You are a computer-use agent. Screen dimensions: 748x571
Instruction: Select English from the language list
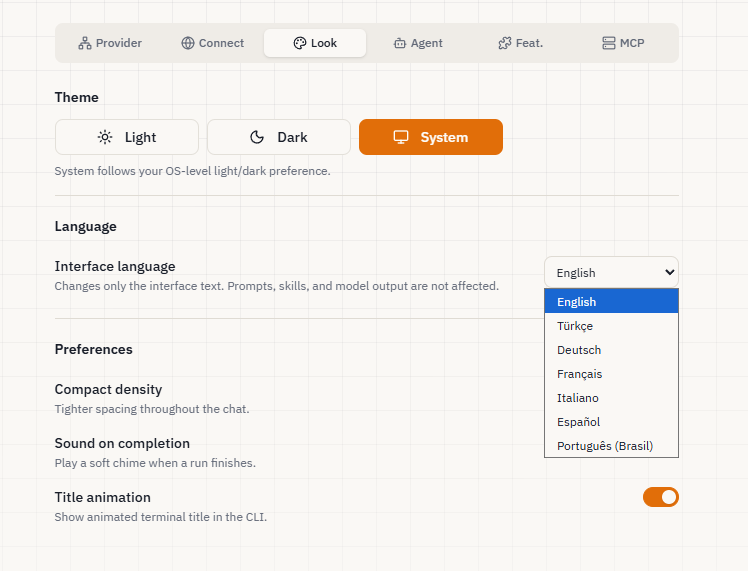tap(612, 301)
